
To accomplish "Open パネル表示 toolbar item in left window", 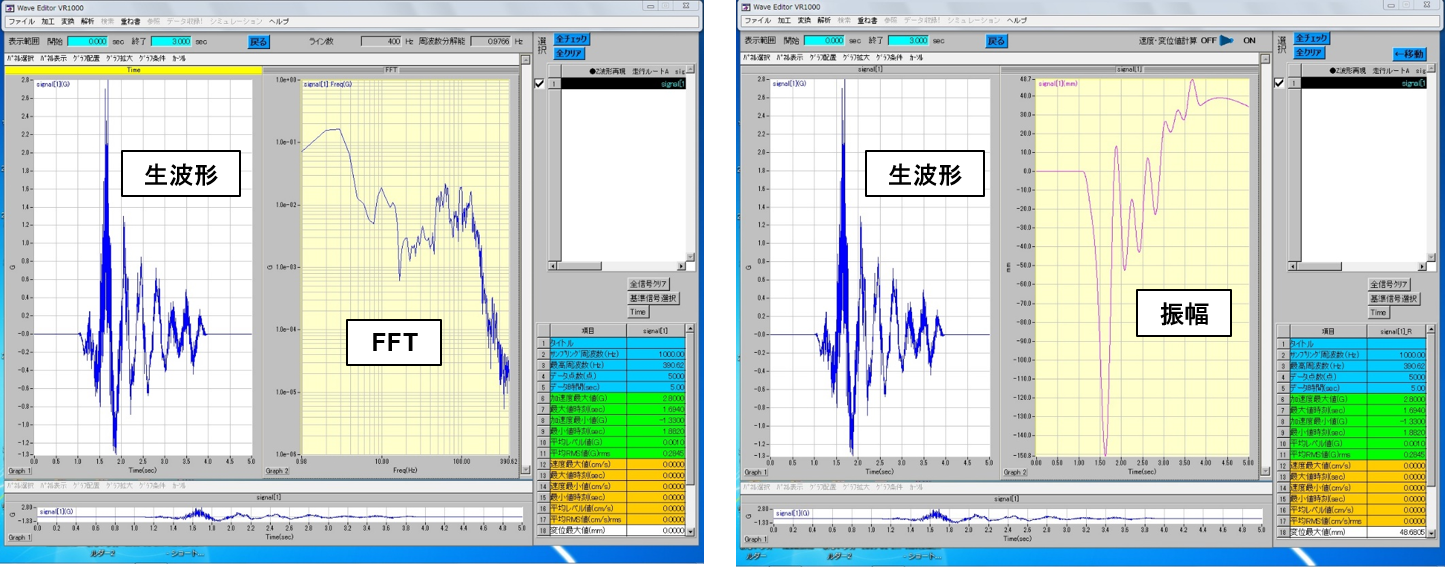I will point(54,59).
